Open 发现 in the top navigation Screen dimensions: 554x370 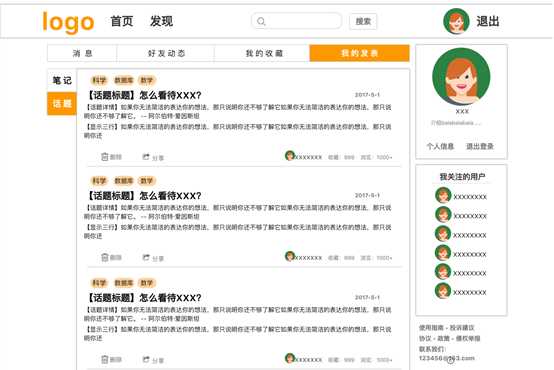click(x=161, y=21)
